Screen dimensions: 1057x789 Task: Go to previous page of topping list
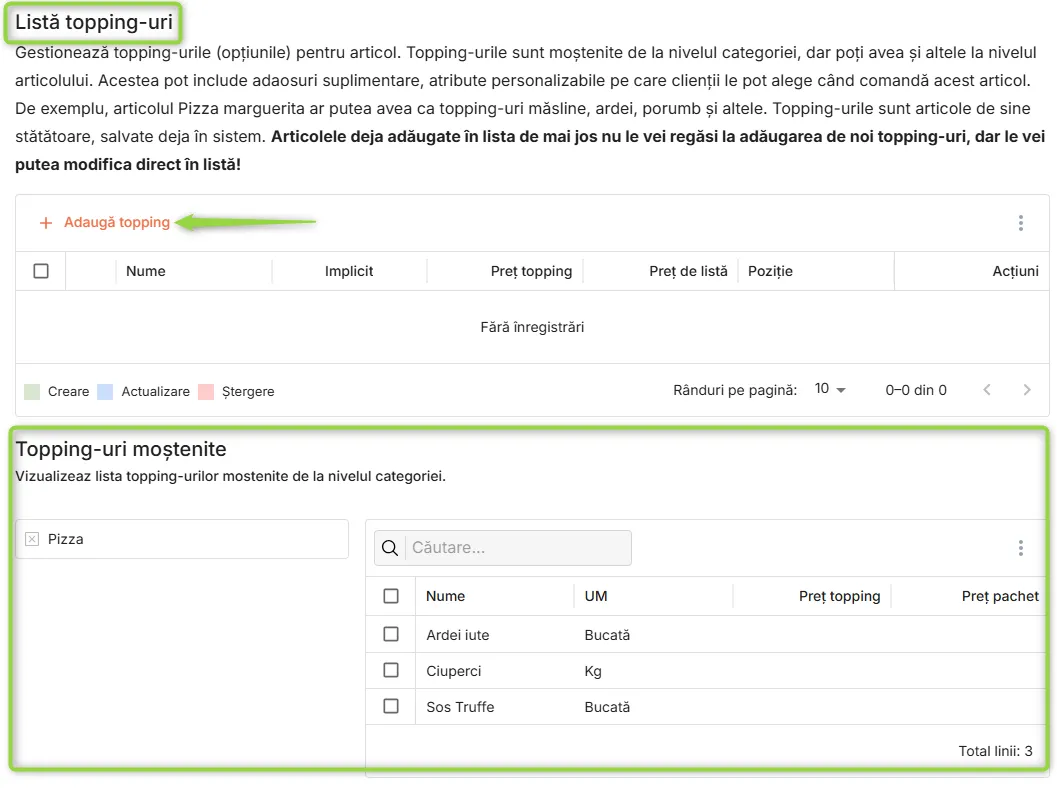click(987, 390)
